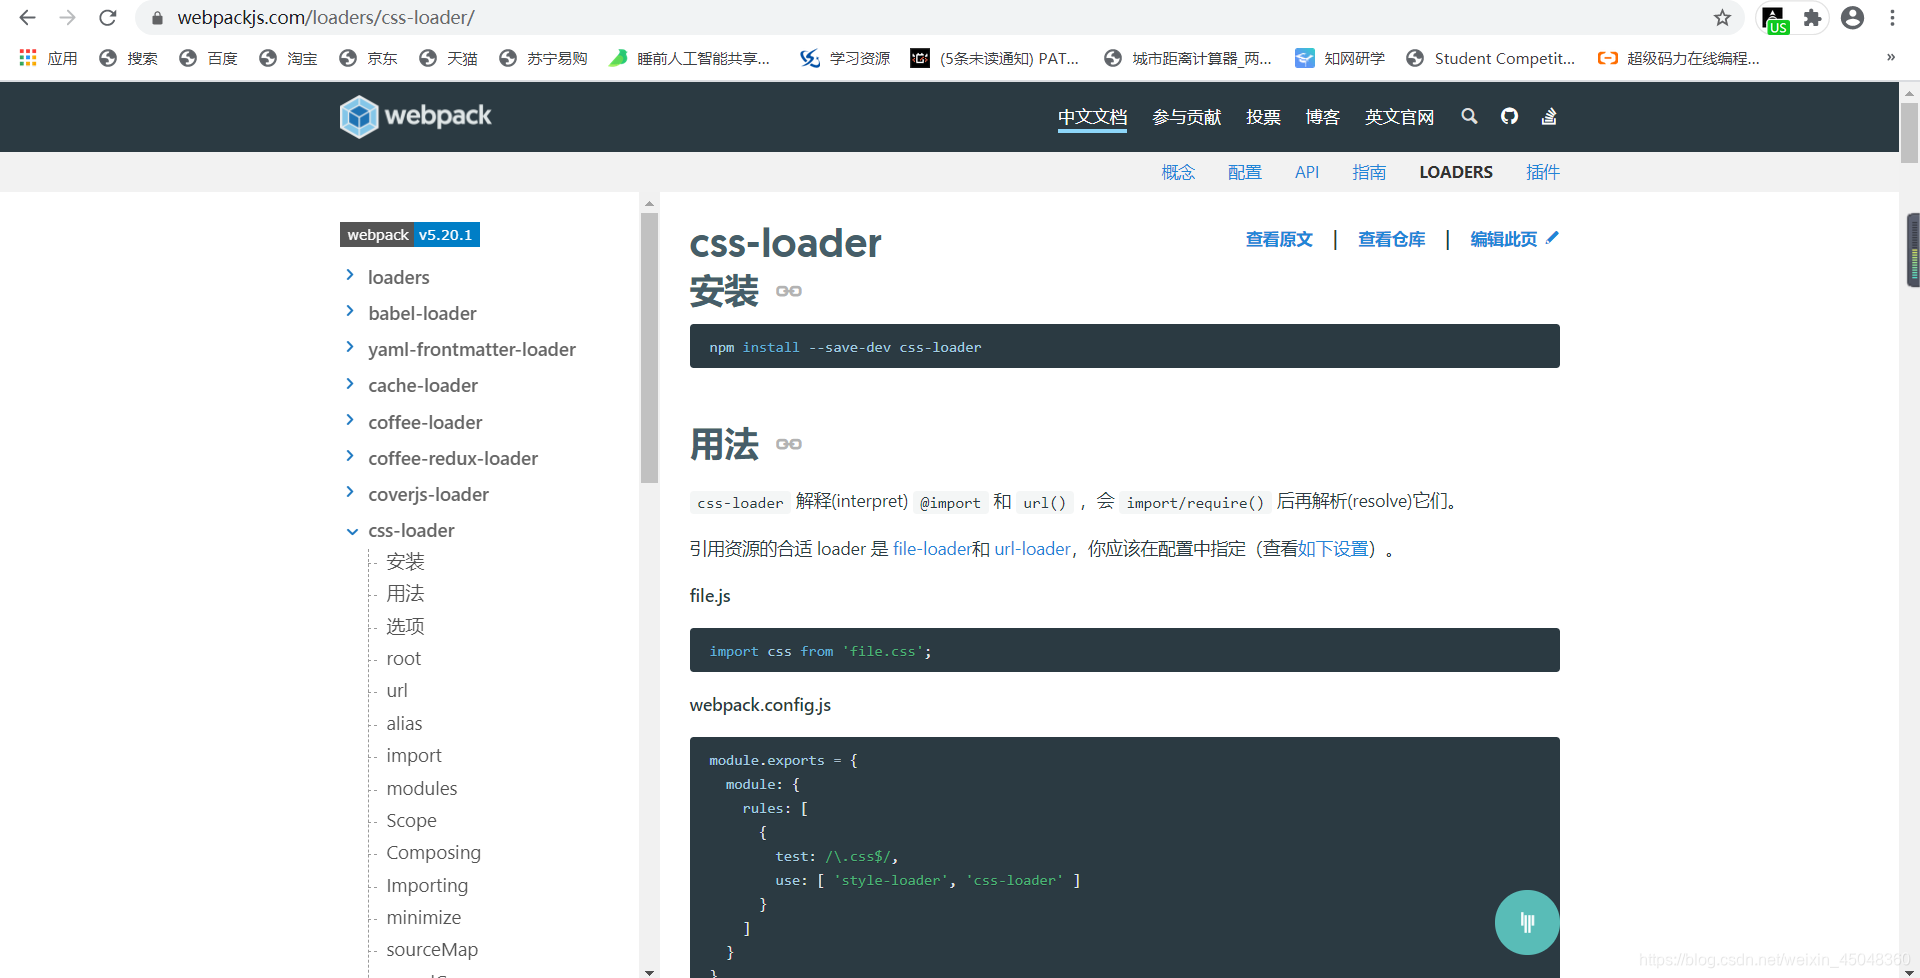This screenshot has width=1920, height=978.
Task: Click the sidebar scrollbar thumb
Action: tap(649, 348)
